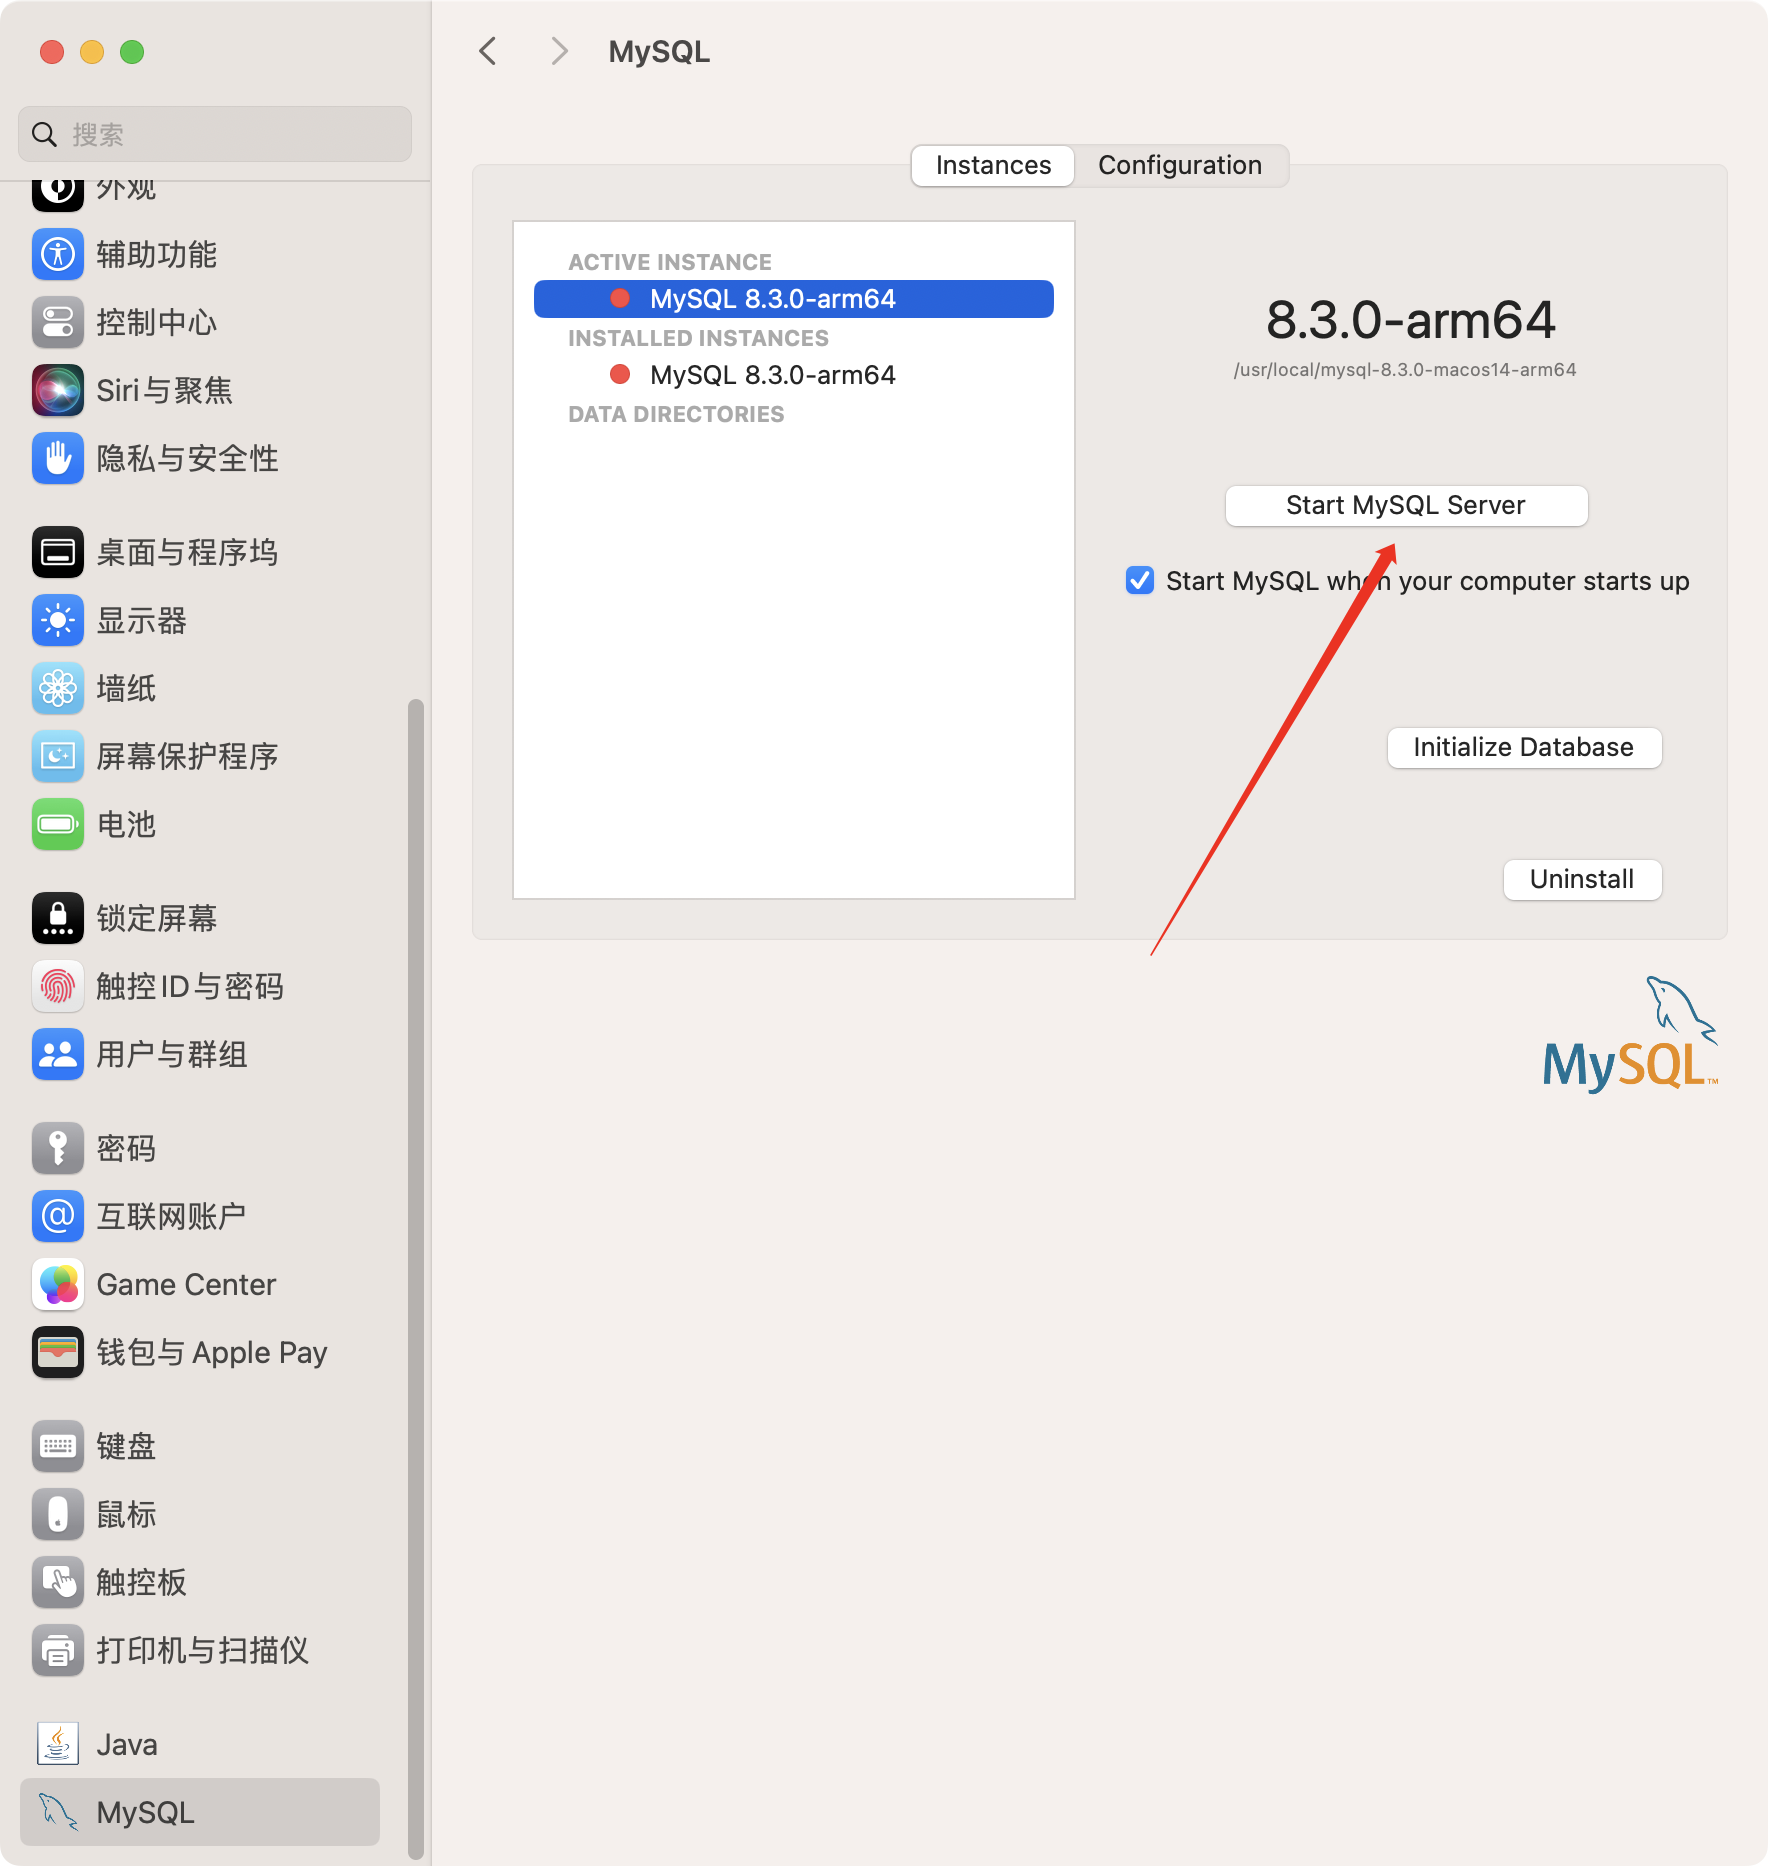Open Wallpaper (墙纸) flower icon
The image size is (1768, 1866).
tap(58, 688)
